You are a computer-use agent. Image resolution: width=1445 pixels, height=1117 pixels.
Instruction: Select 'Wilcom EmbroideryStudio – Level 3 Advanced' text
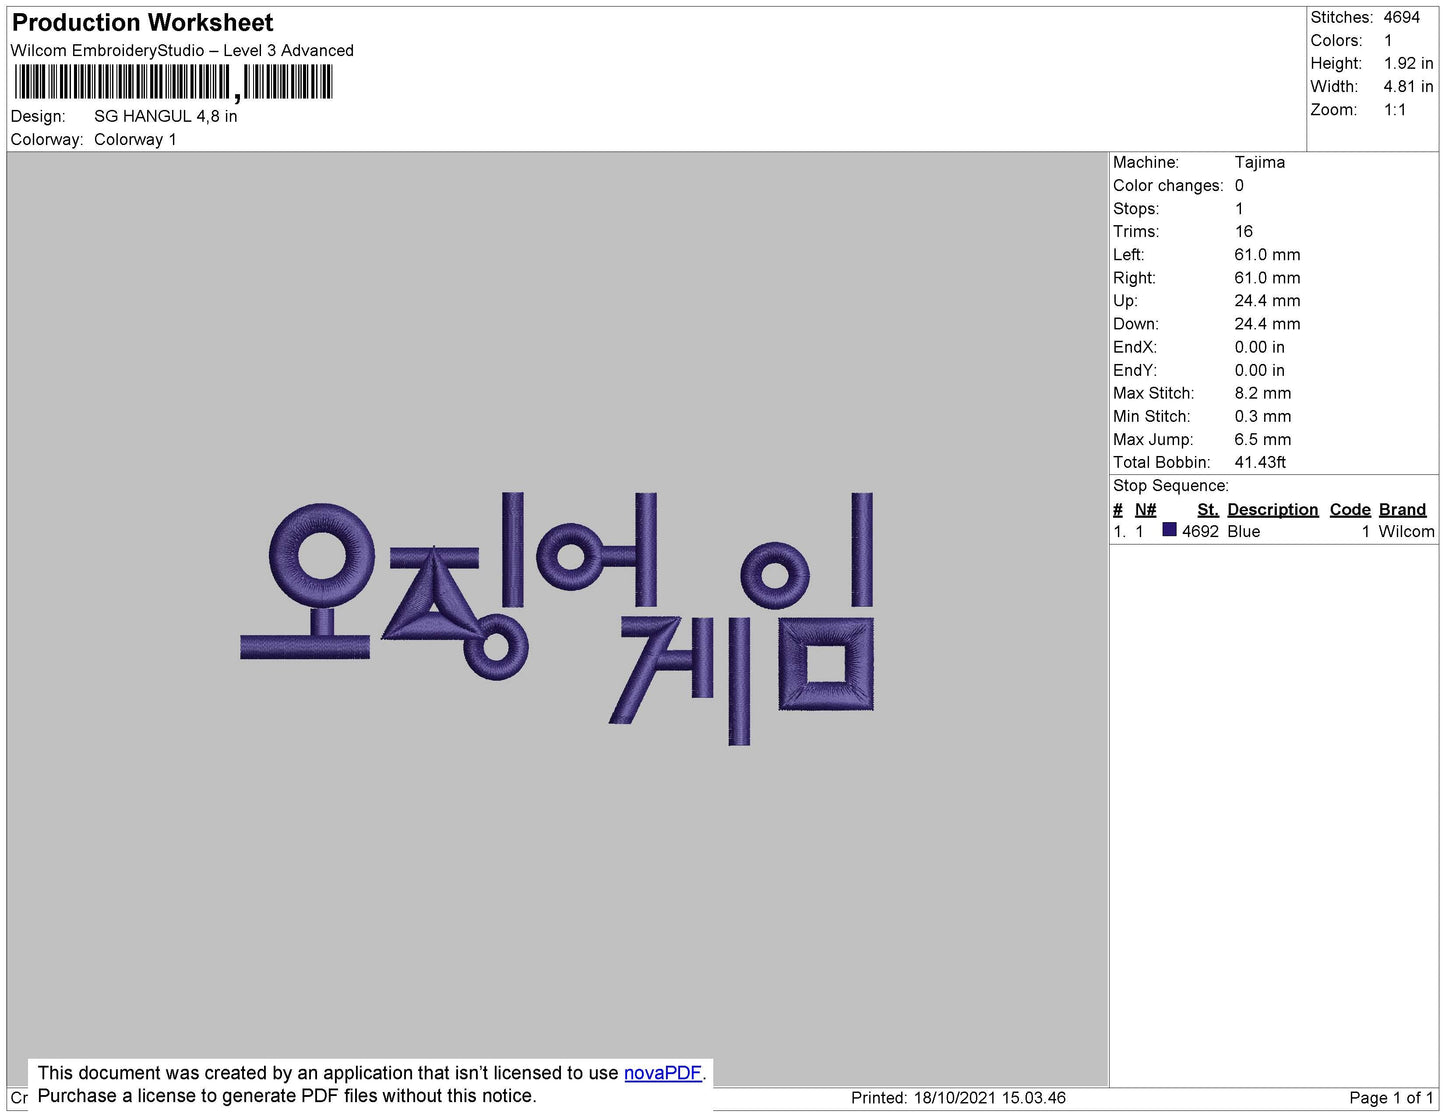click(x=182, y=50)
